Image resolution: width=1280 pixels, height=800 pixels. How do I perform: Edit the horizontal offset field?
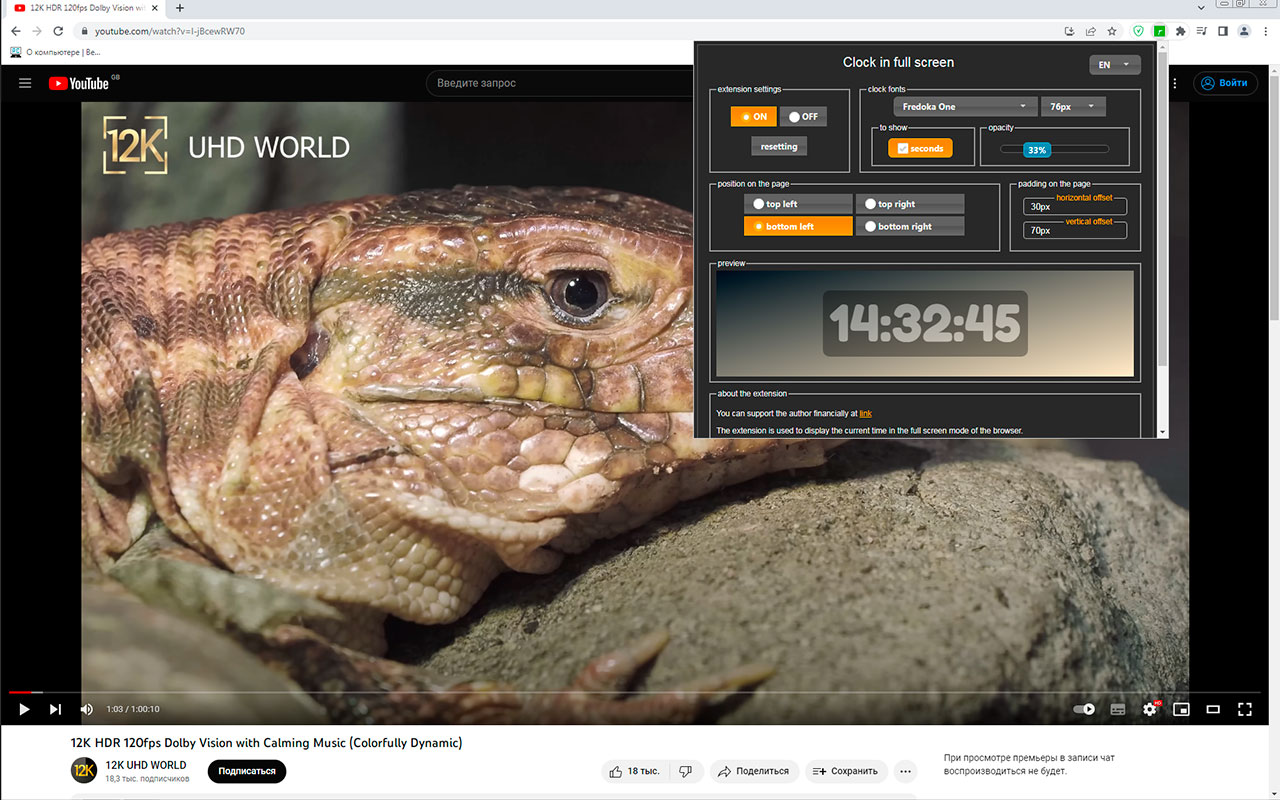[x=1075, y=207]
